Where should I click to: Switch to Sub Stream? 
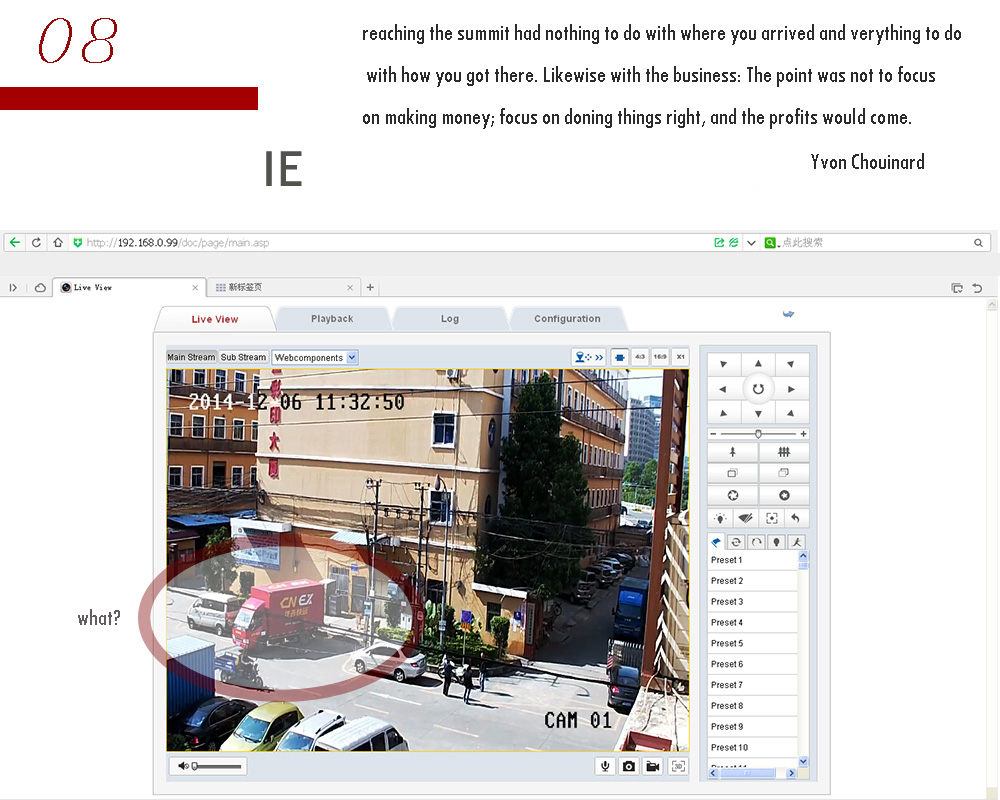pyautogui.click(x=244, y=357)
